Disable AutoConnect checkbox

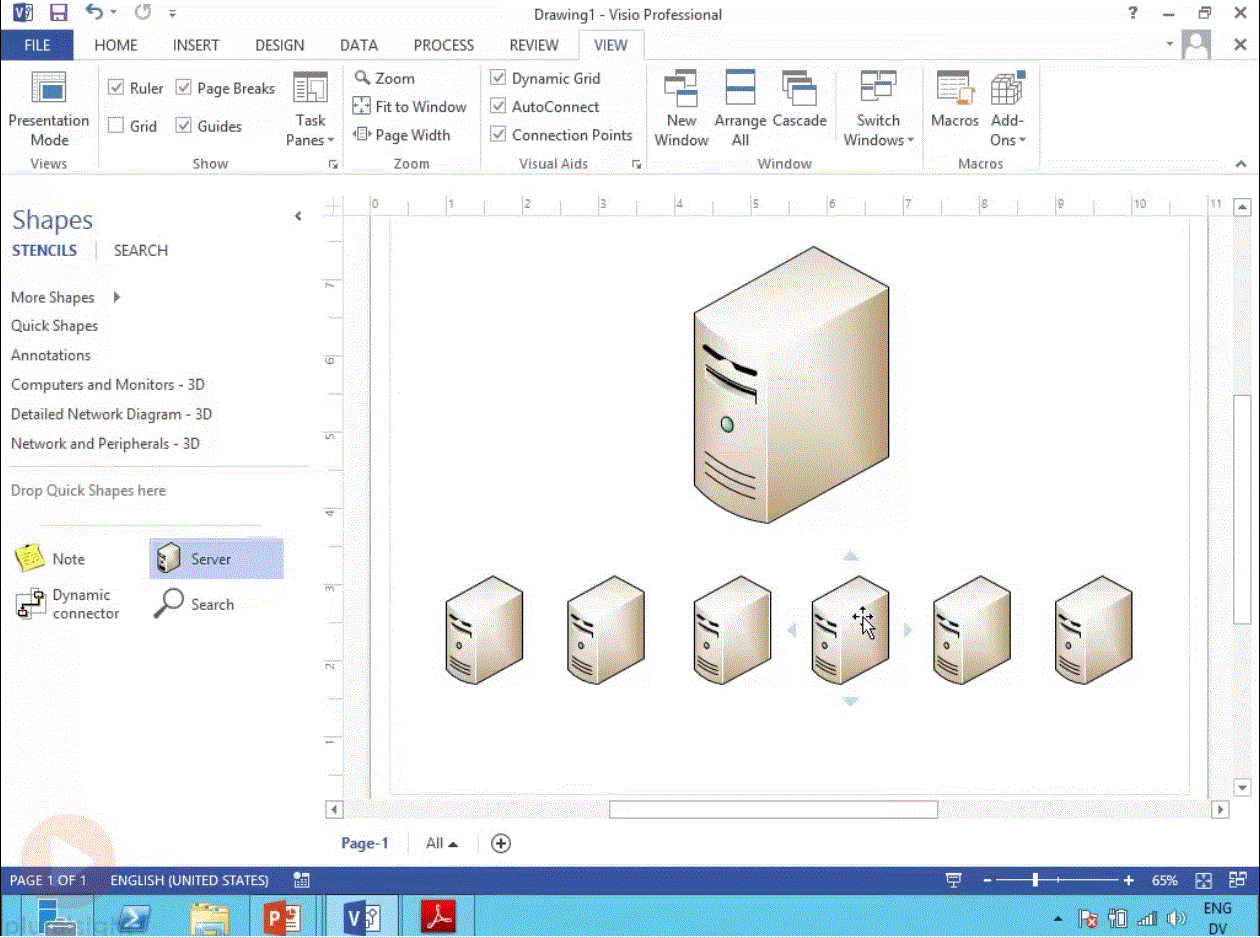(x=498, y=106)
